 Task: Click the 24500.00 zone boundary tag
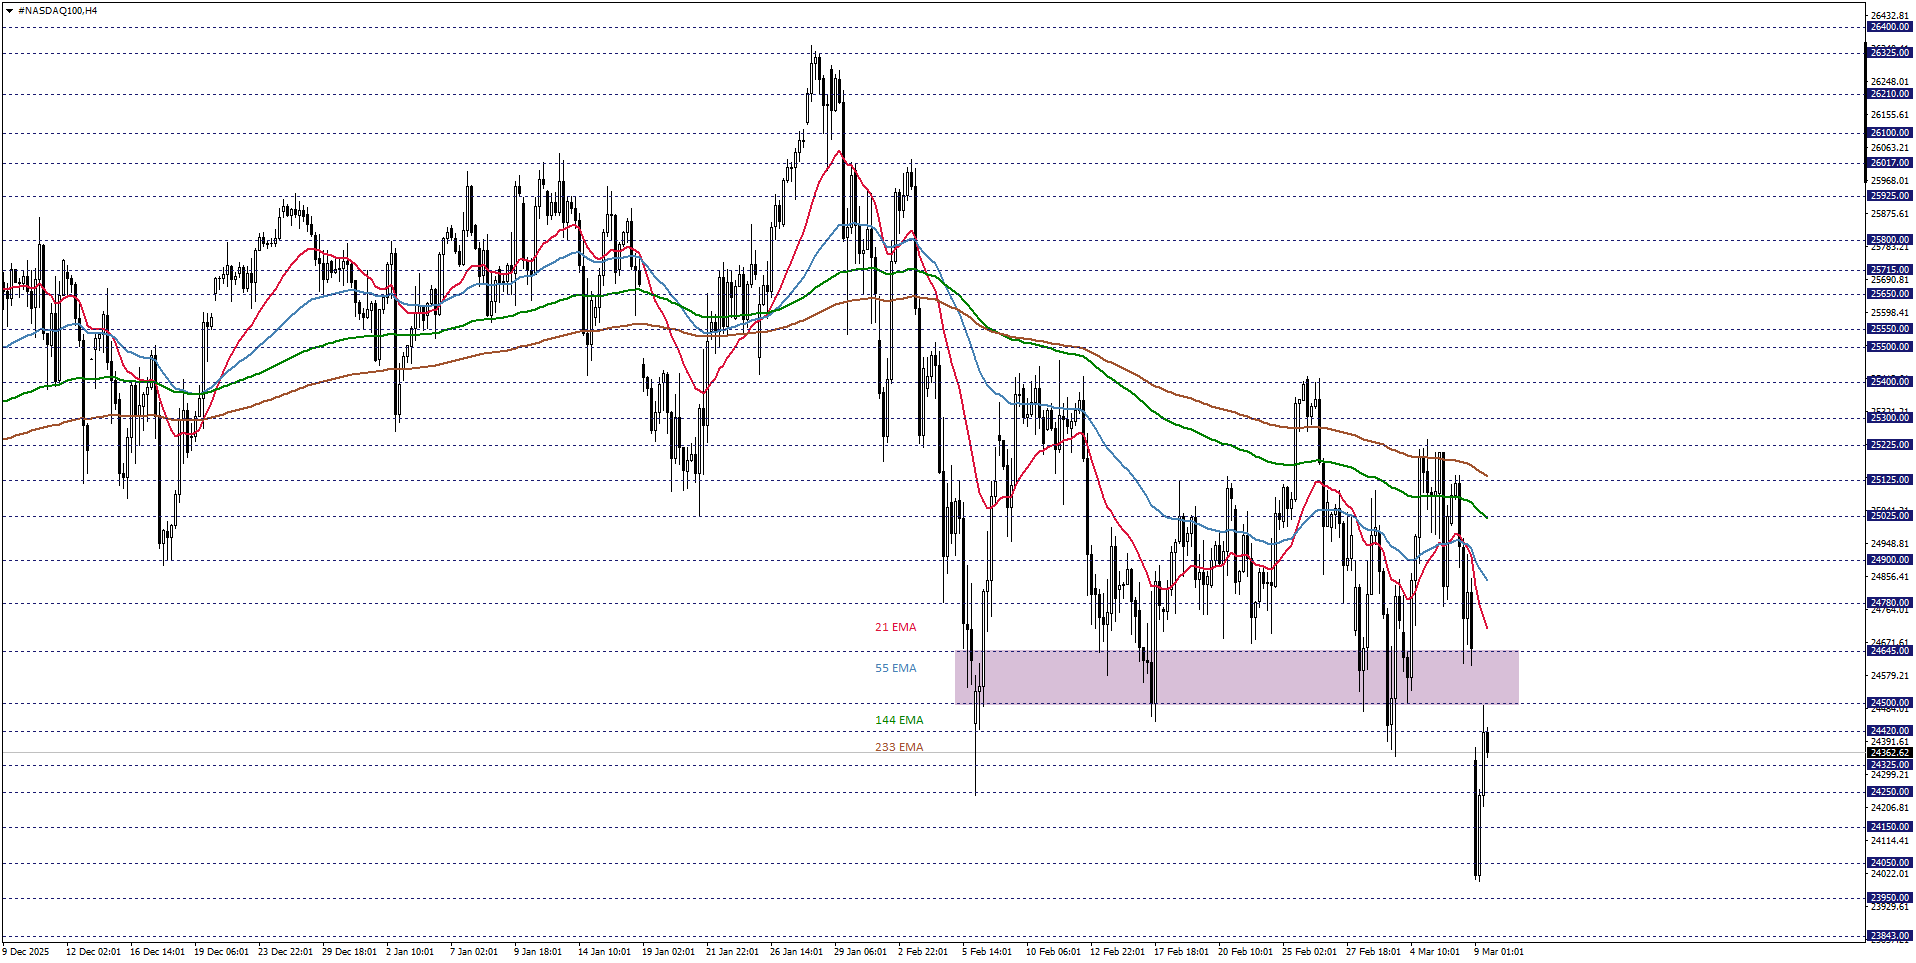(x=1890, y=702)
